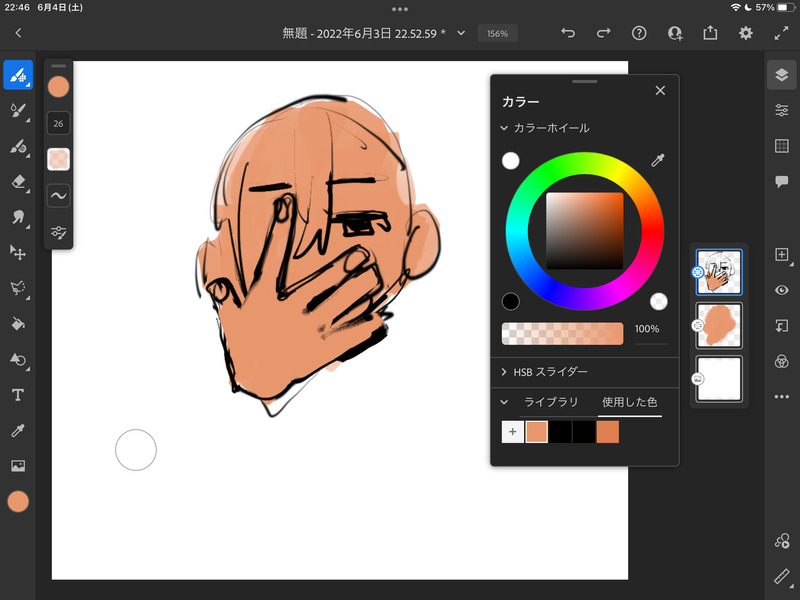Open brush smoothing setting

coord(58,196)
